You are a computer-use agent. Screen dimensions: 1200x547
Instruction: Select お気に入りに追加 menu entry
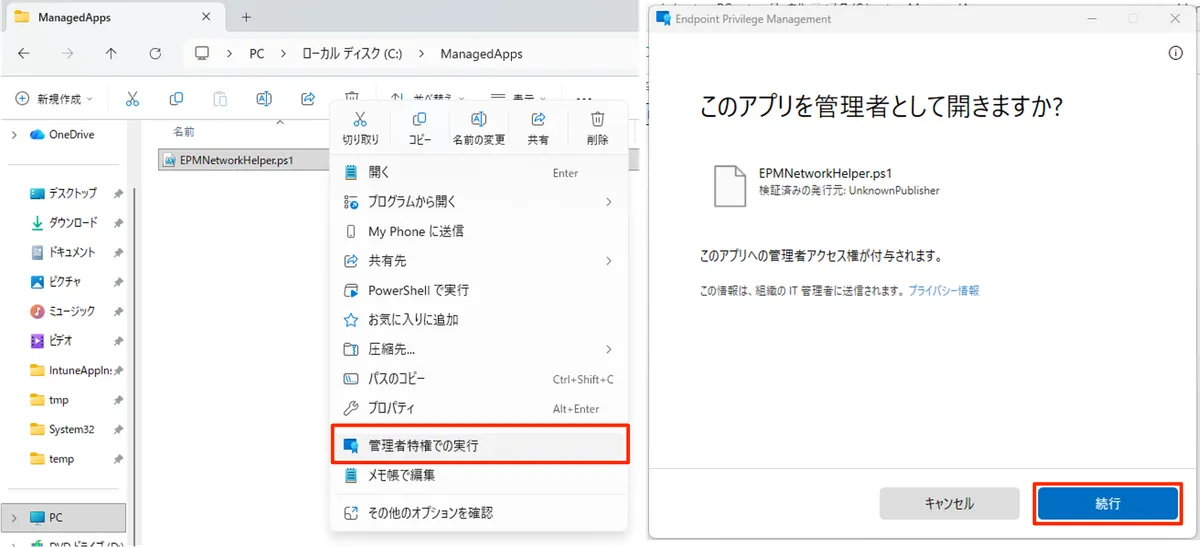[x=479, y=320]
